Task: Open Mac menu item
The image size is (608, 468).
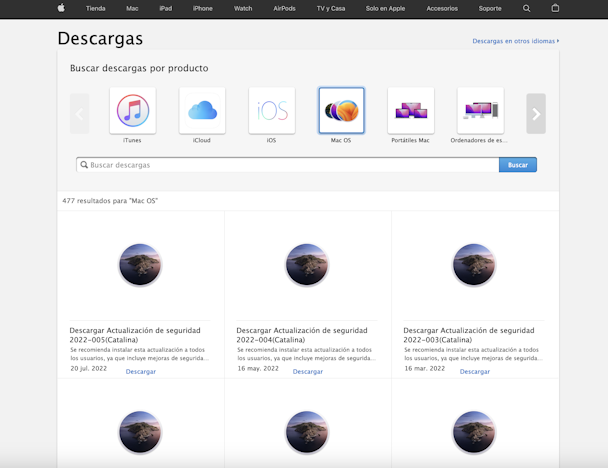Action: point(132,8)
